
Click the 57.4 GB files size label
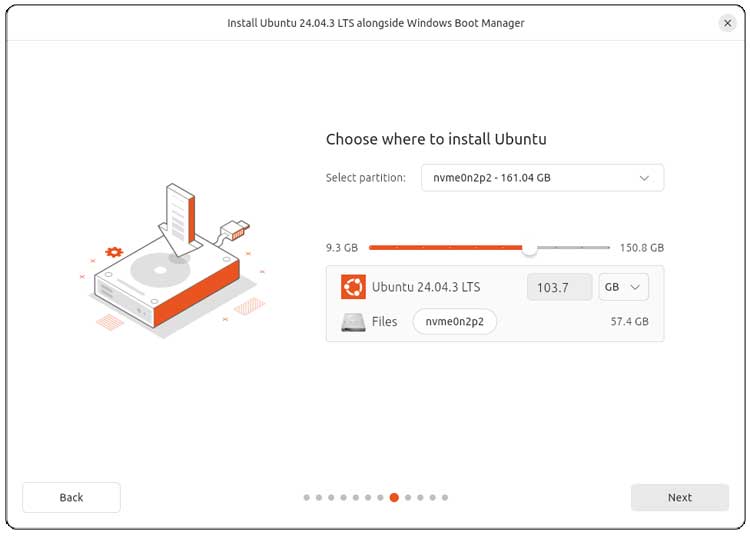pyautogui.click(x=629, y=322)
